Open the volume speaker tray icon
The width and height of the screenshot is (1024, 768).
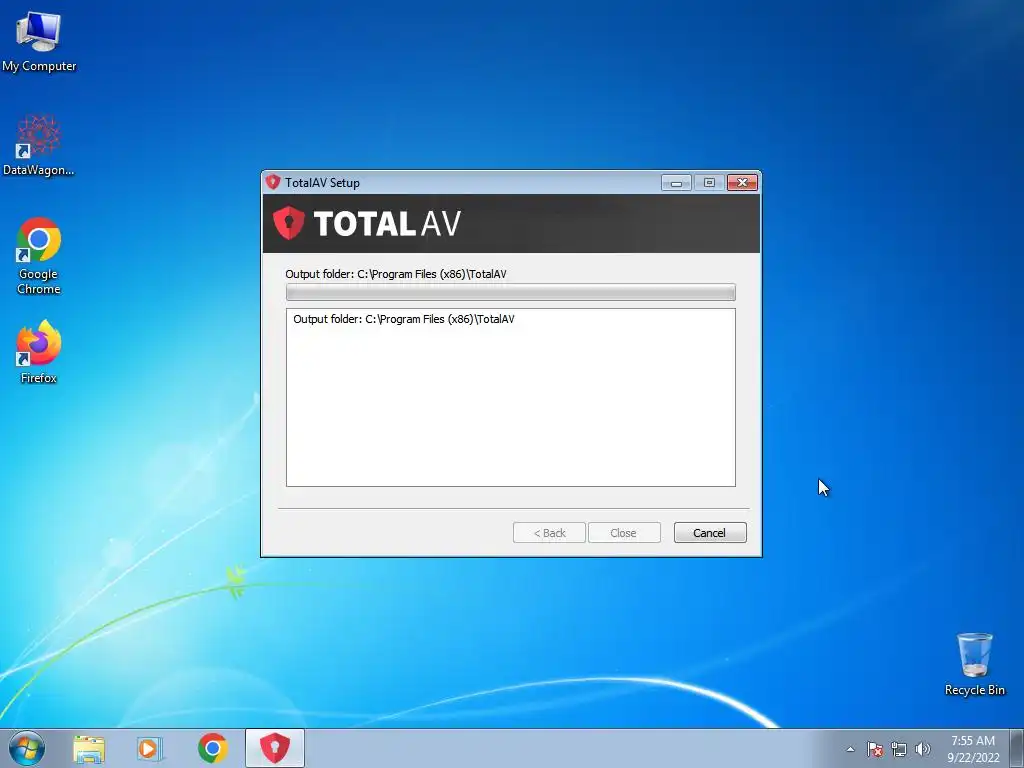(923, 749)
